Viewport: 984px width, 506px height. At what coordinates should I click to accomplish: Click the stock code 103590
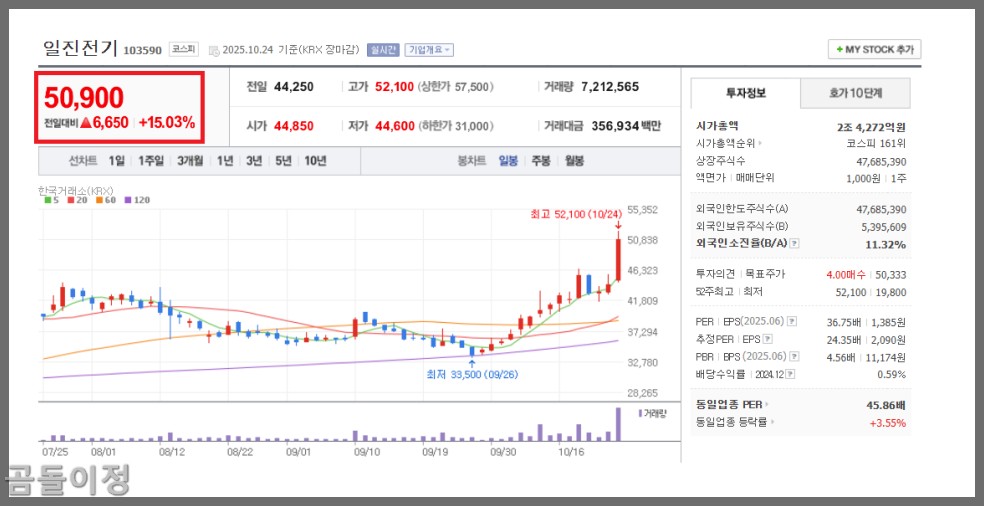[x=142, y=50]
